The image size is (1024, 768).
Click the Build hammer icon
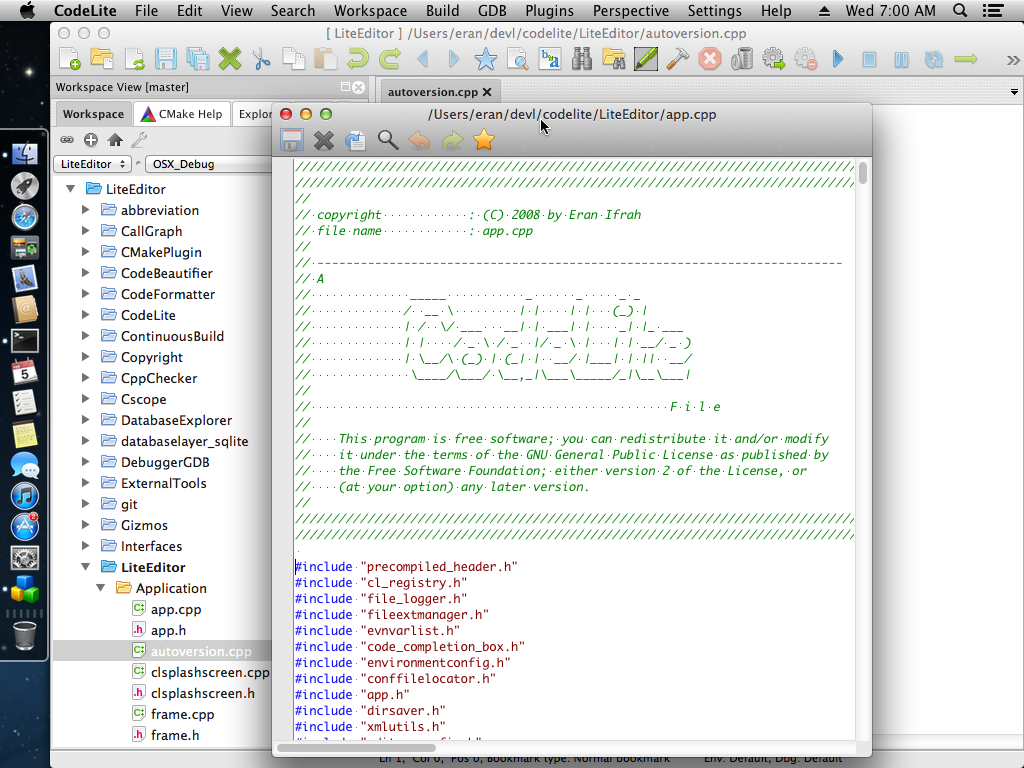[678, 59]
